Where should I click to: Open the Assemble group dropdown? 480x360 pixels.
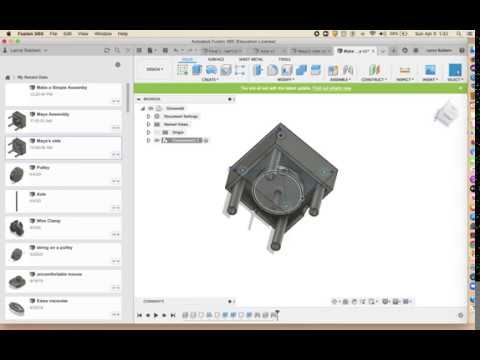[340, 80]
